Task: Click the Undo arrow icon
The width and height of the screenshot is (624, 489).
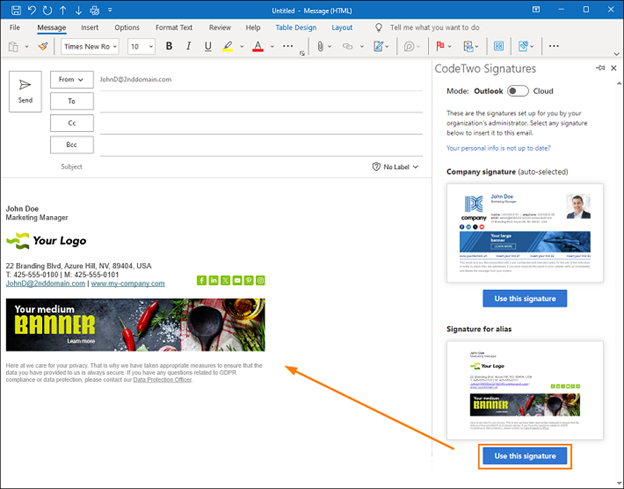Action: pos(32,10)
